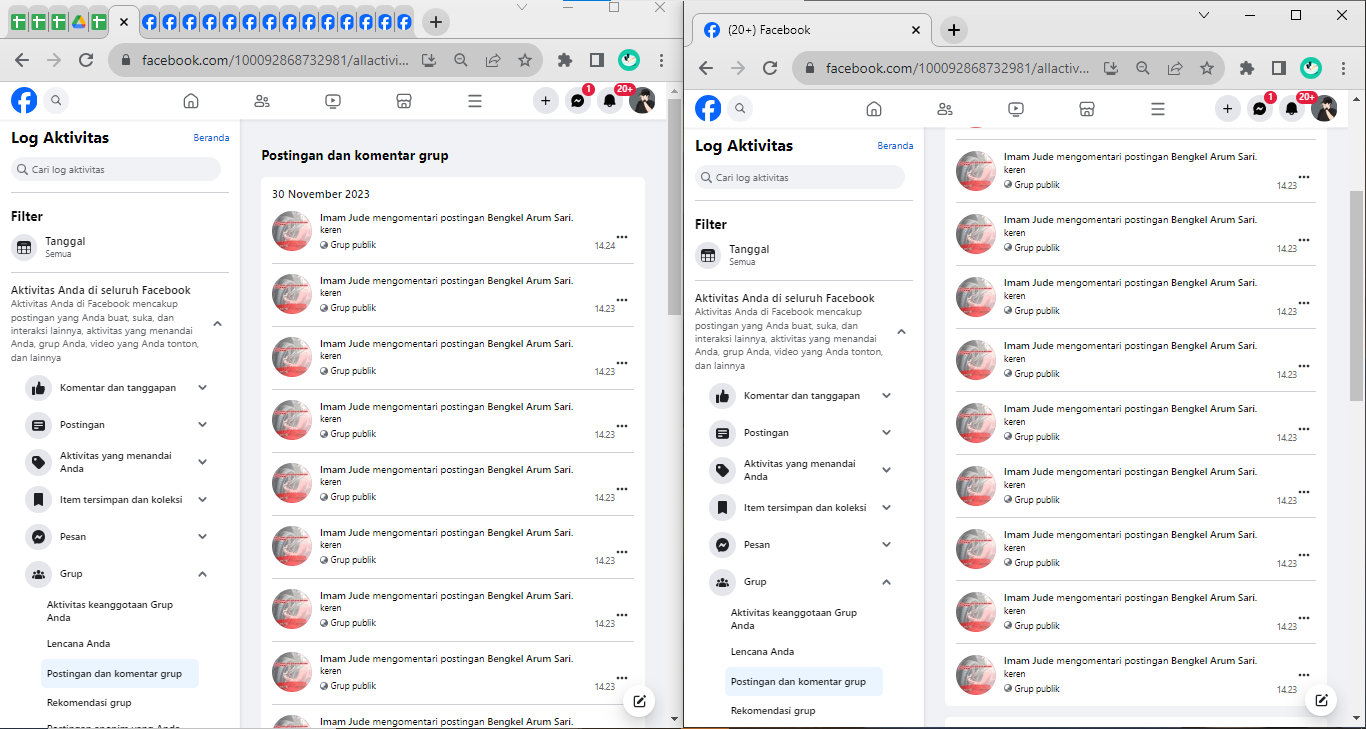Go back in right browser window
The width and height of the screenshot is (1366, 729).
[x=706, y=68]
